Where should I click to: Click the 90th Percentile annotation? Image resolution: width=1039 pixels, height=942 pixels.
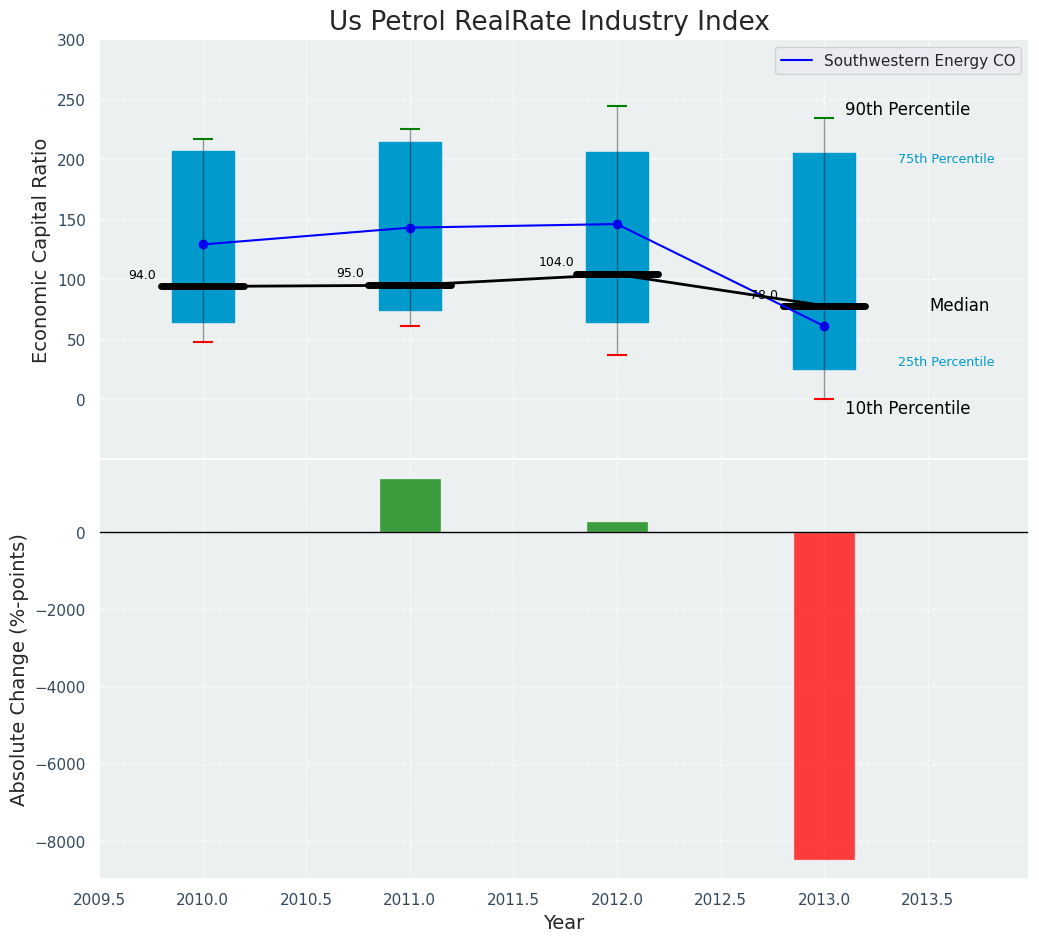(907, 110)
